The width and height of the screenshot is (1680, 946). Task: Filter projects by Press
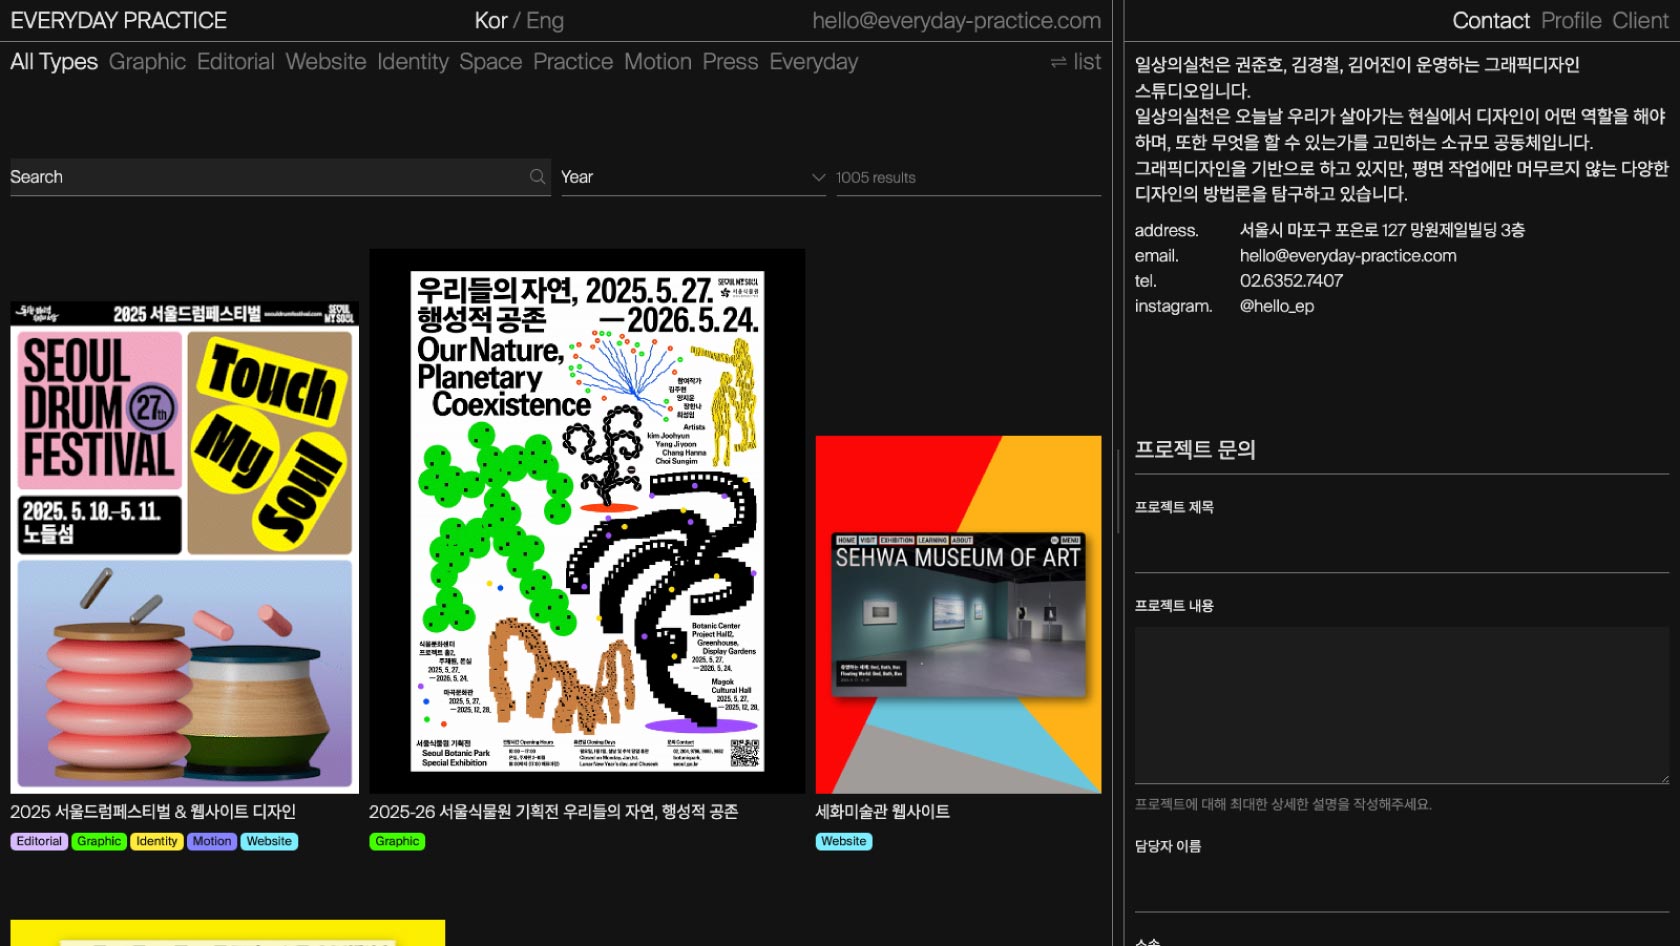731,62
